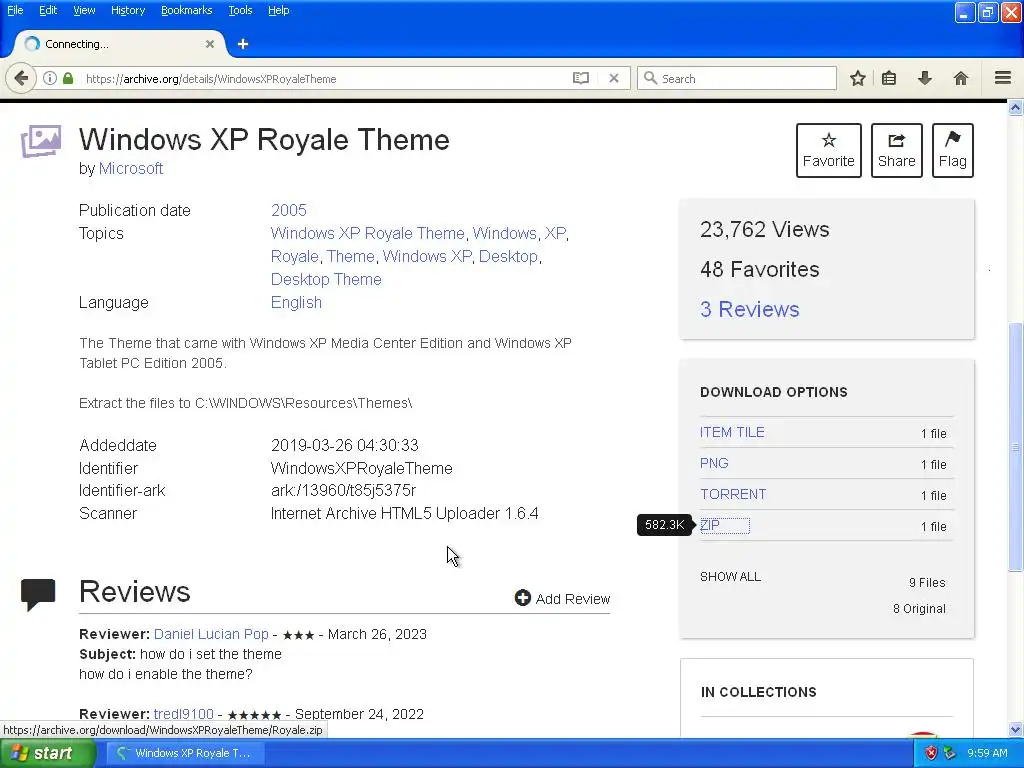Click the 9 Files count
Screen dimensions: 1024x768
tap(927, 583)
